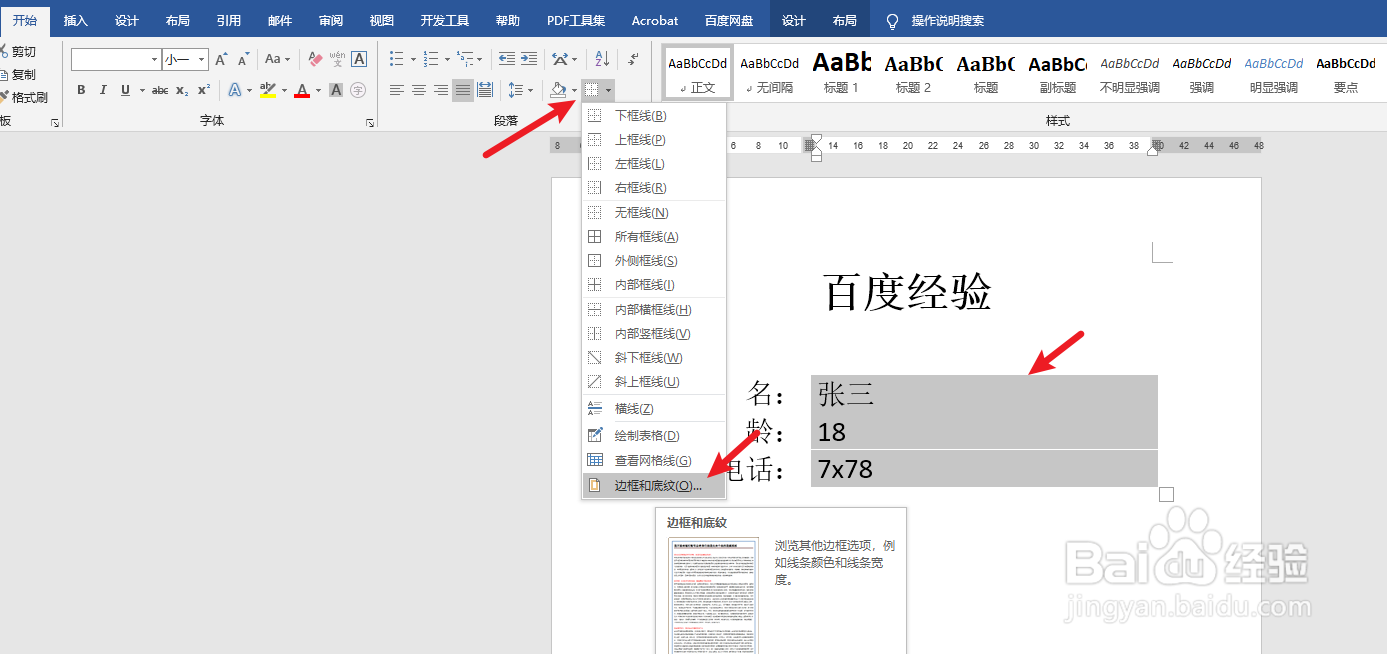This screenshot has height=654, width=1387.
Task: Click the 格式刷 format painter
Action: tap(24, 98)
